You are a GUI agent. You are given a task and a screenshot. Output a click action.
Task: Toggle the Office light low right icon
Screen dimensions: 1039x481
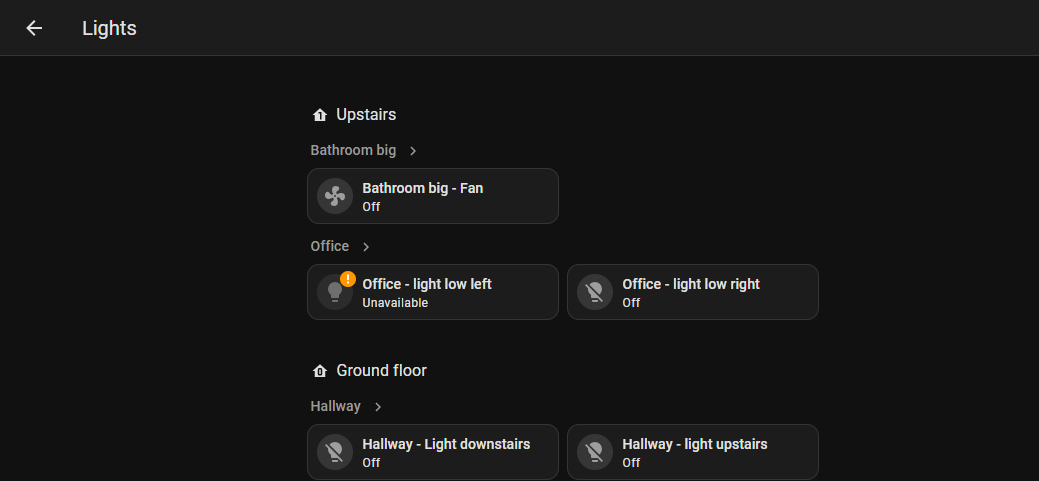tap(595, 292)
